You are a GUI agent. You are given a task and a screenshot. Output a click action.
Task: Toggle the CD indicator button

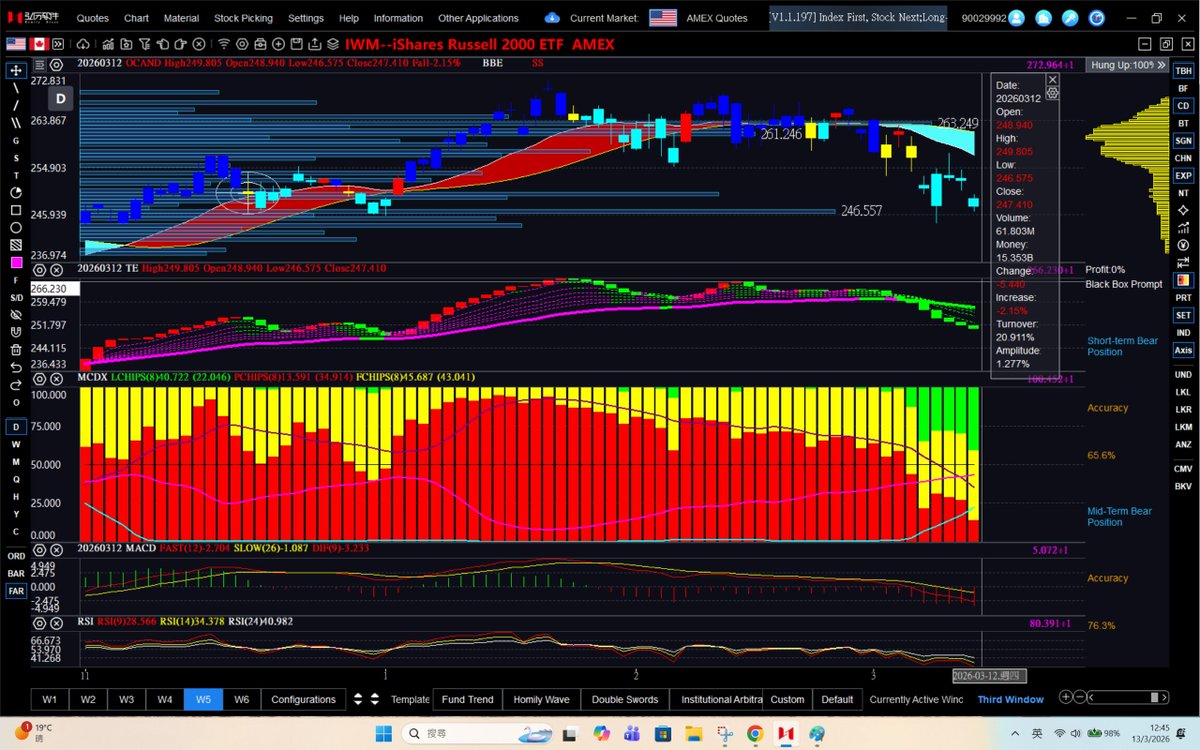point(1183,106)
